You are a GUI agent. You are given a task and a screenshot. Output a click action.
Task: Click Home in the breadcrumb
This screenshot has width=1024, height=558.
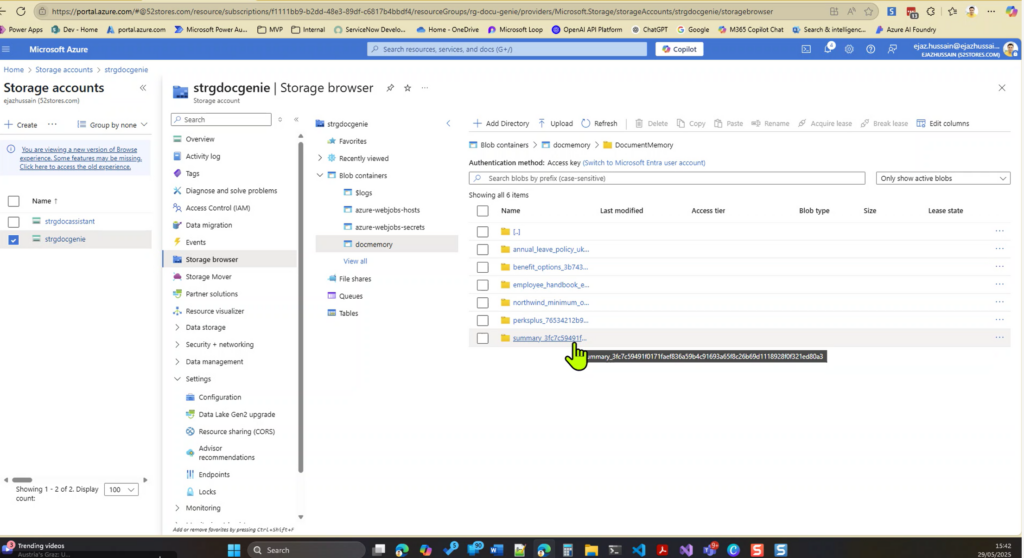coord(13,69)
